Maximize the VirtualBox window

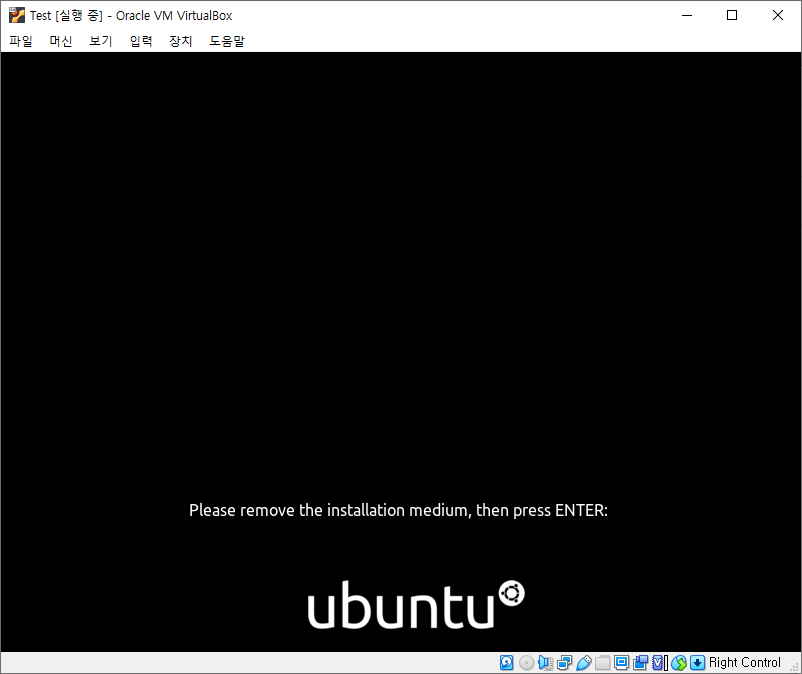tap(732, 15)
